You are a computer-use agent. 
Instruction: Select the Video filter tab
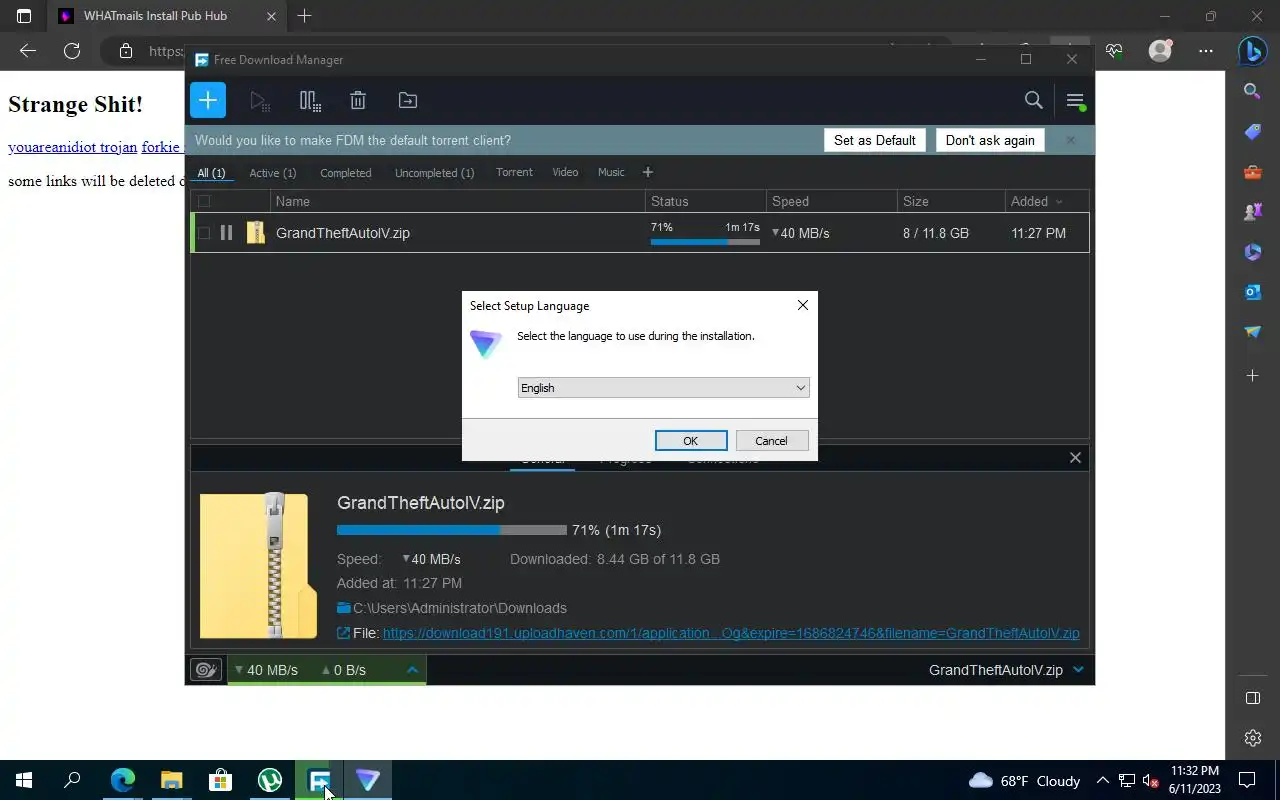coord(565,172)
